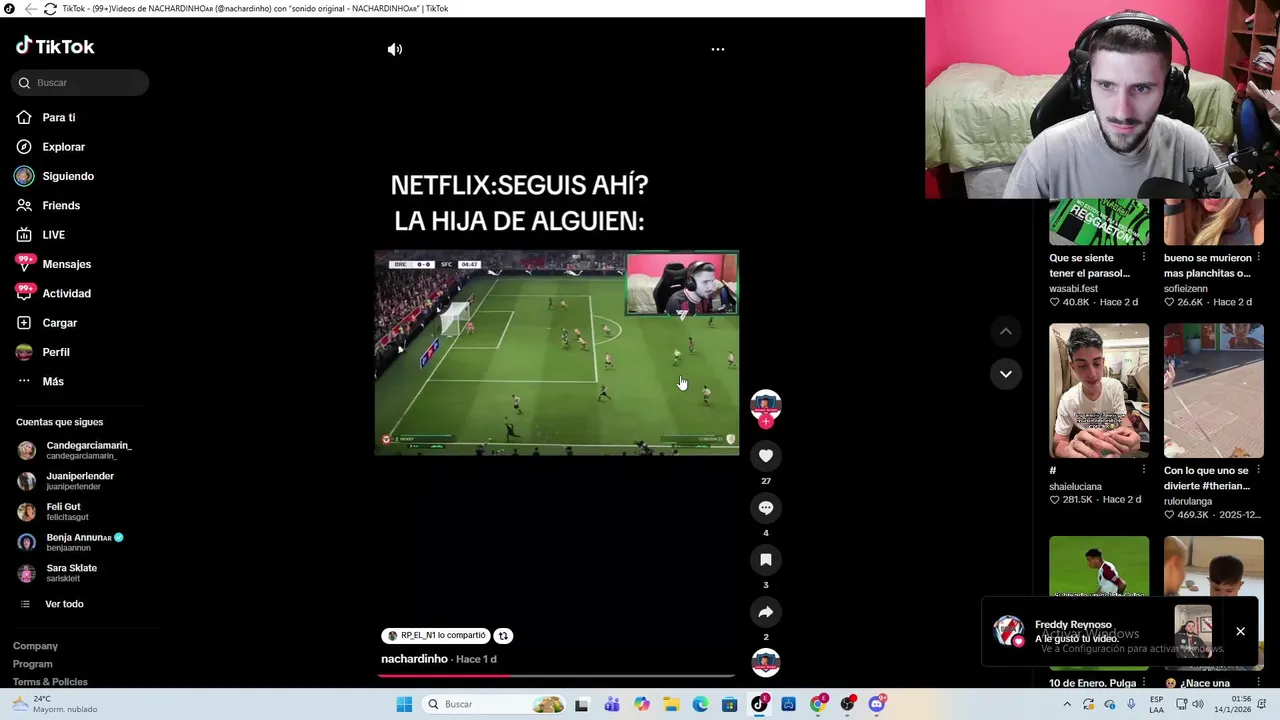Expand the Program footer section
Image resolution: width=1280 pixels, height=720 pixels.
pos(33,664)
